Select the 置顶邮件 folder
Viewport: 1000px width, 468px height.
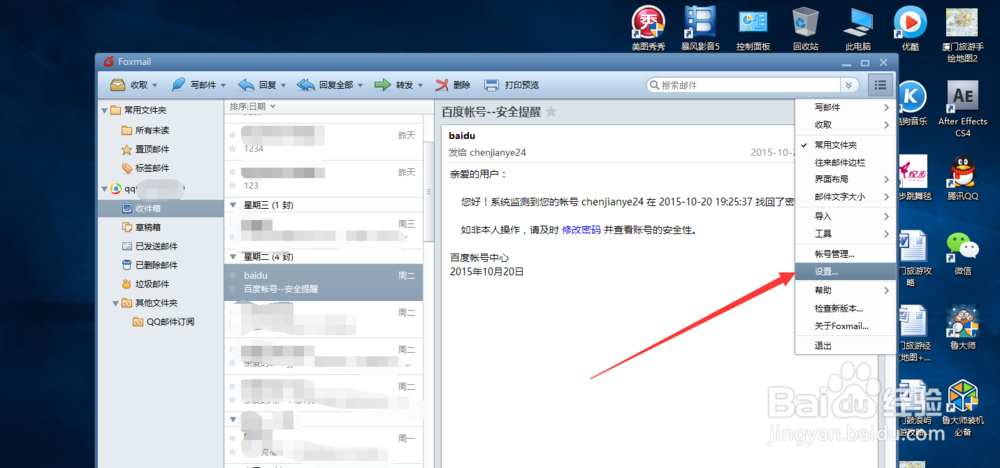[145, 149]
